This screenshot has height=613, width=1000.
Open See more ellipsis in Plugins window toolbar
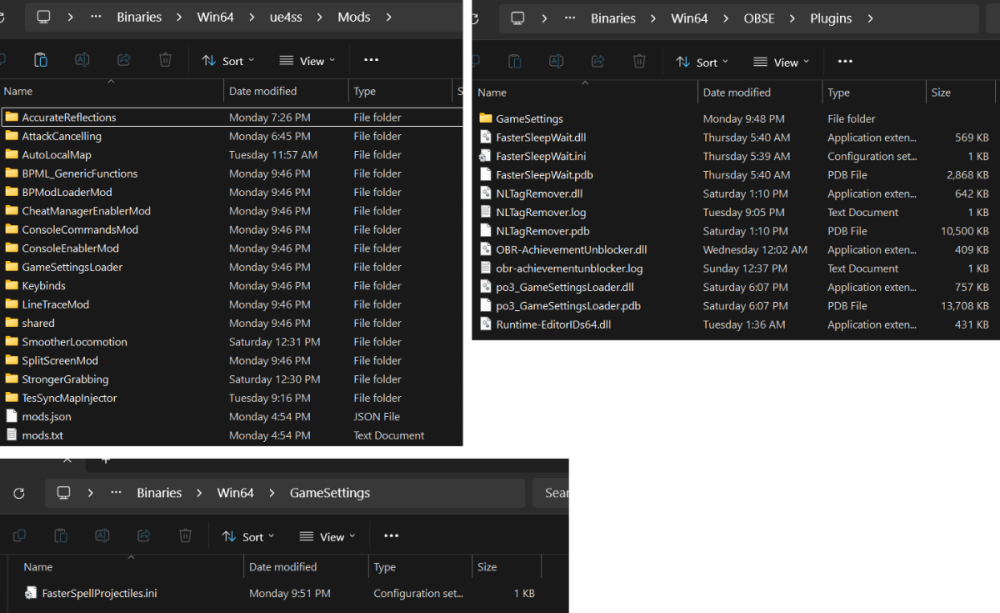click(845, 61)
